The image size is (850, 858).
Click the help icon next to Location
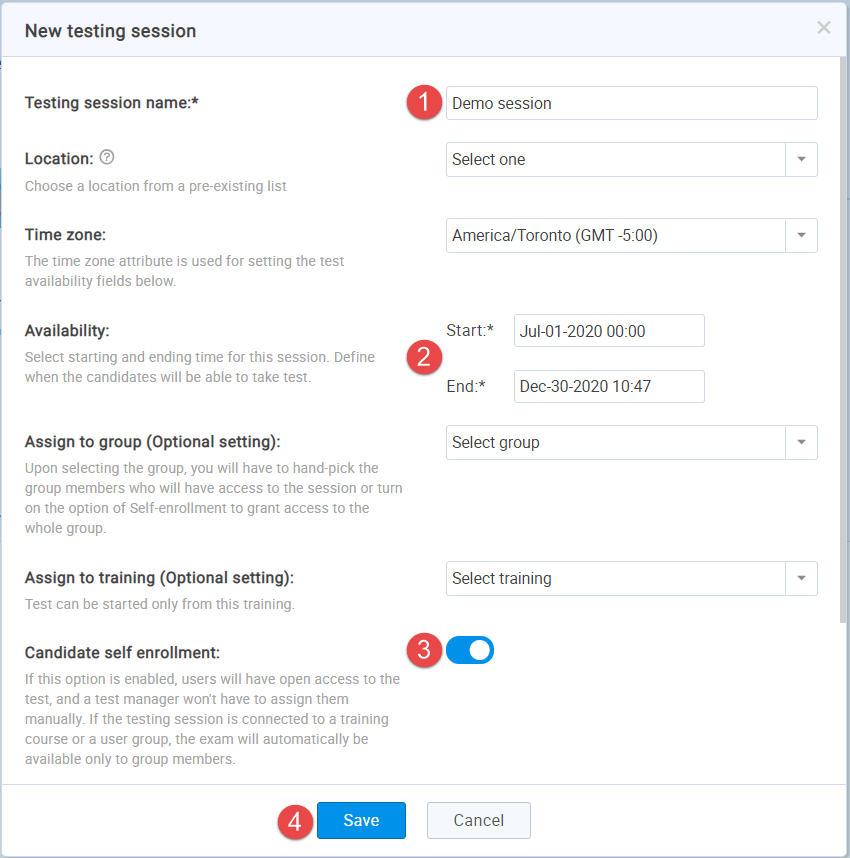click(107, 157)
